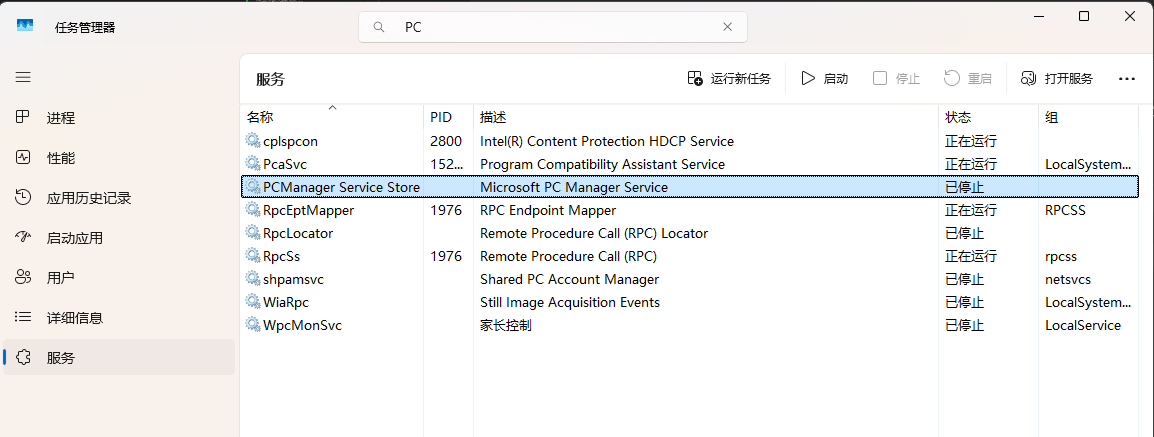Click 运行新任务 (Run new task) button

[x=729, y=79]
